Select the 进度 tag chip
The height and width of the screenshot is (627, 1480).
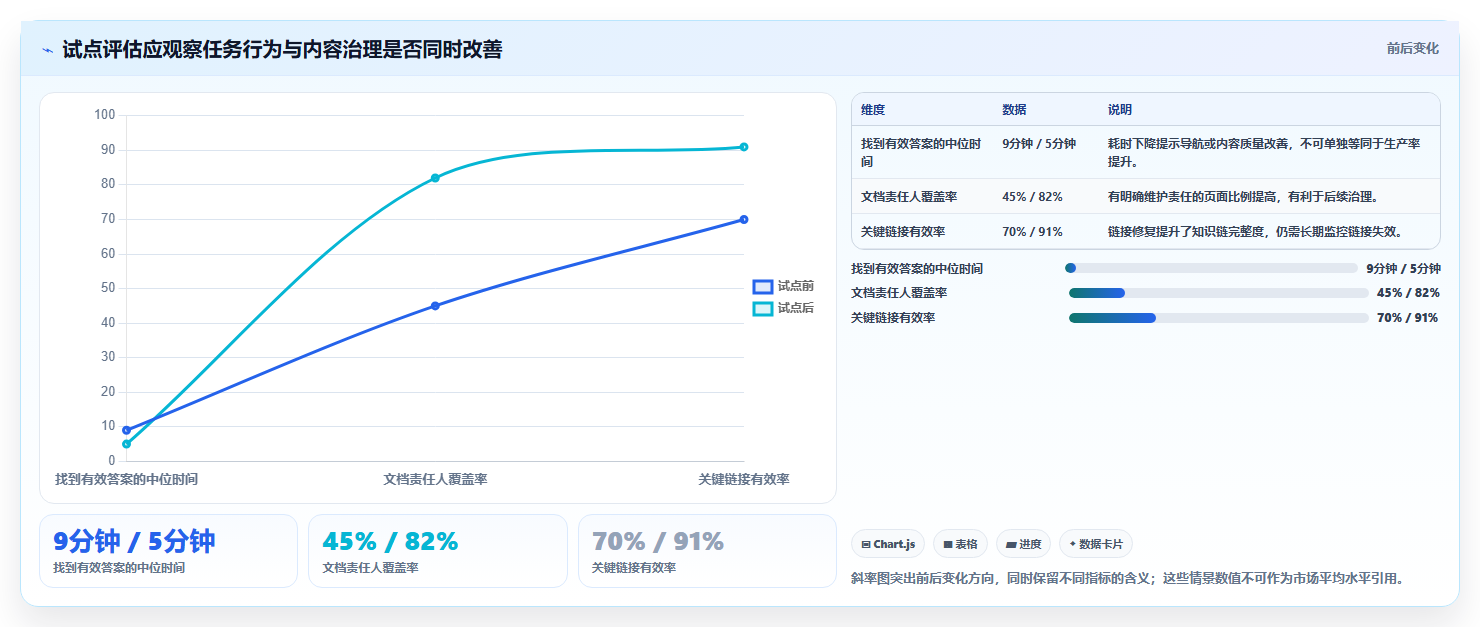click(x=1023, y=544)
